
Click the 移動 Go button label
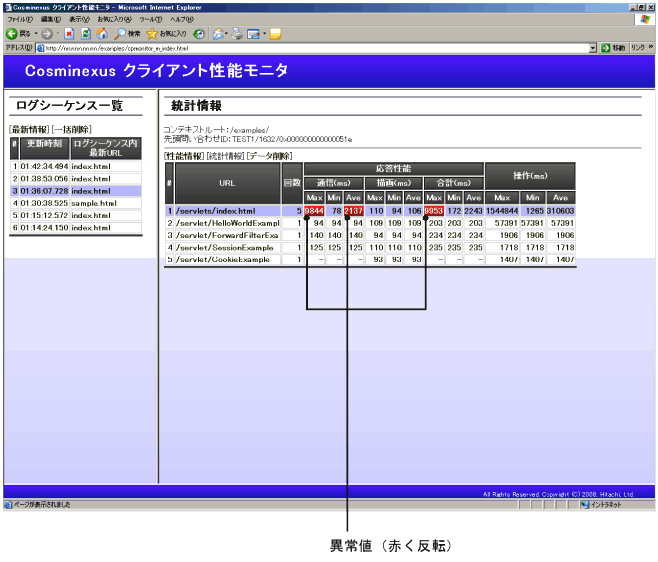619,48
